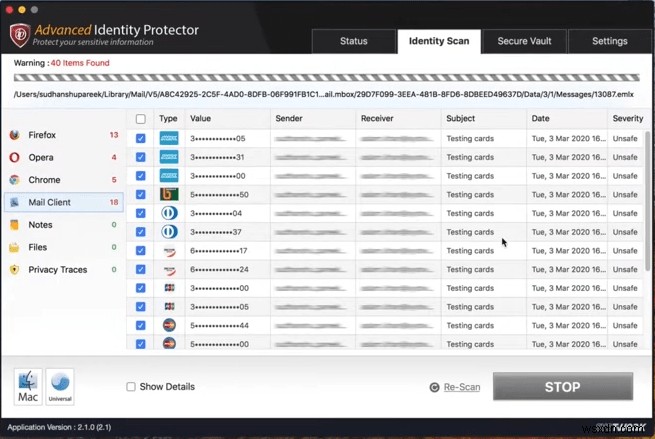
Task: Uncheck the row with value ending 24
Action: tap(141, 269)
